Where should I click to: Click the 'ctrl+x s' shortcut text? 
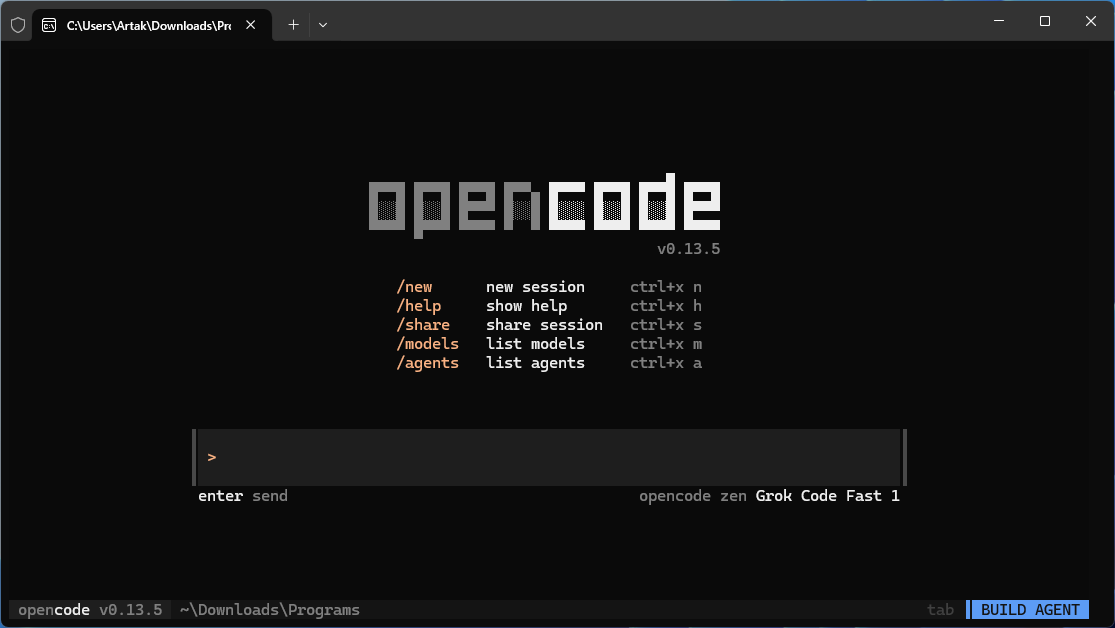[666, 325]
